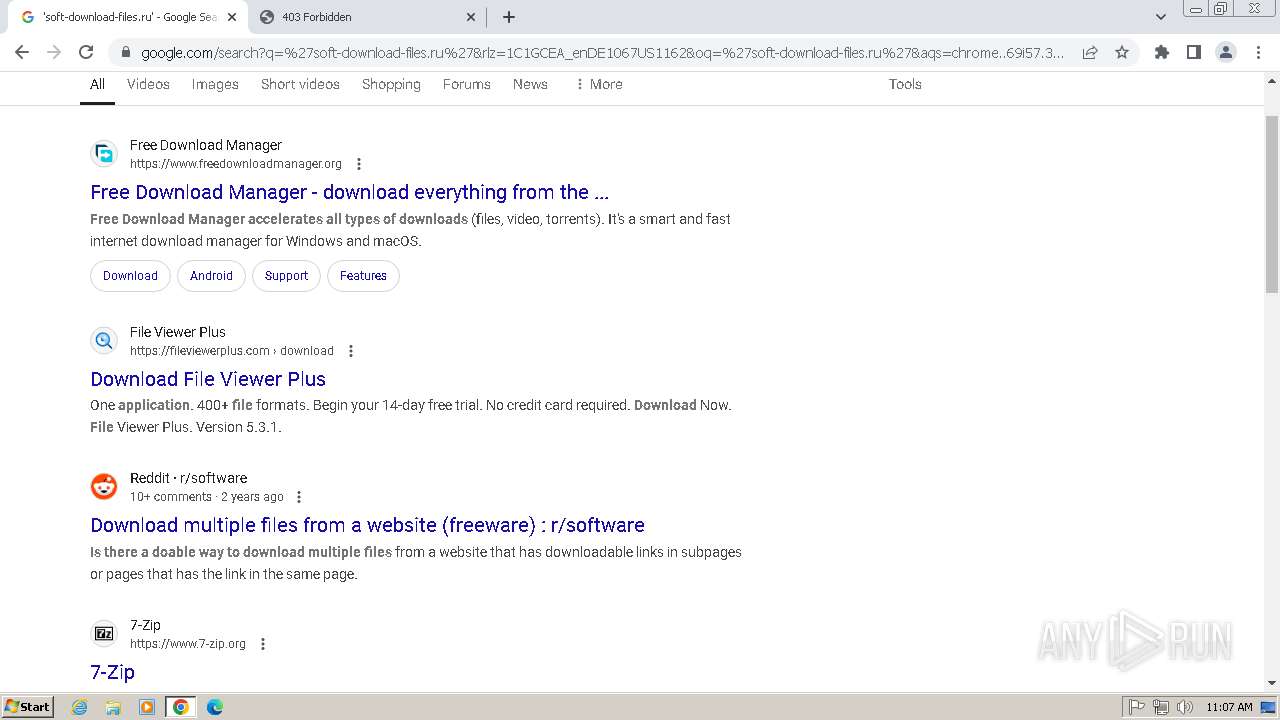The width and height of the screenshot is (1280, 720).
Task: Launch Microsoft Edge from the taskbar
Action: point(215,707)
